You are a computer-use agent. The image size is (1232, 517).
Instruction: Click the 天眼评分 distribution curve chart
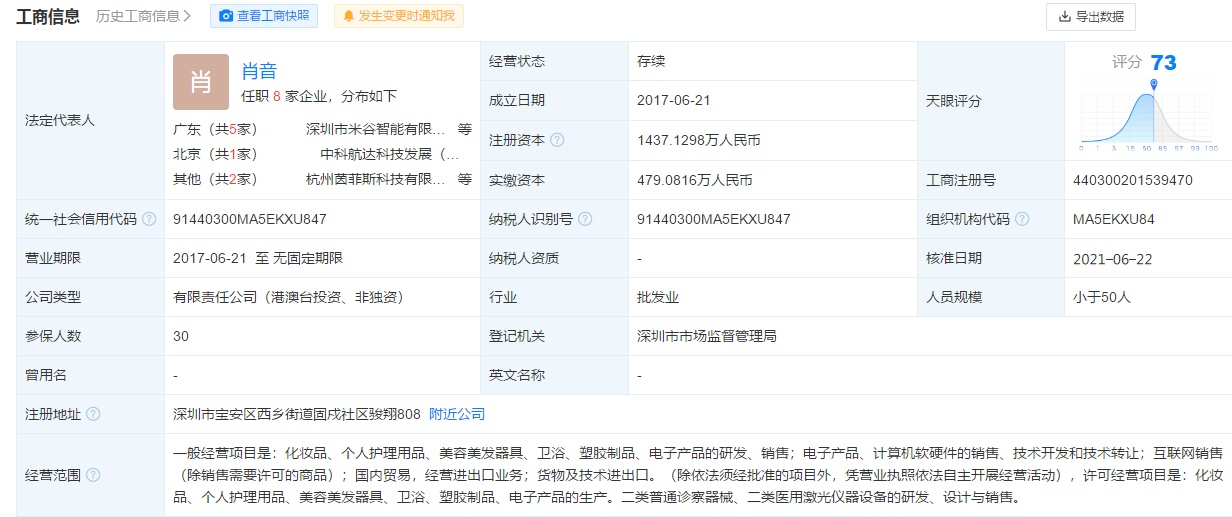1148,120
